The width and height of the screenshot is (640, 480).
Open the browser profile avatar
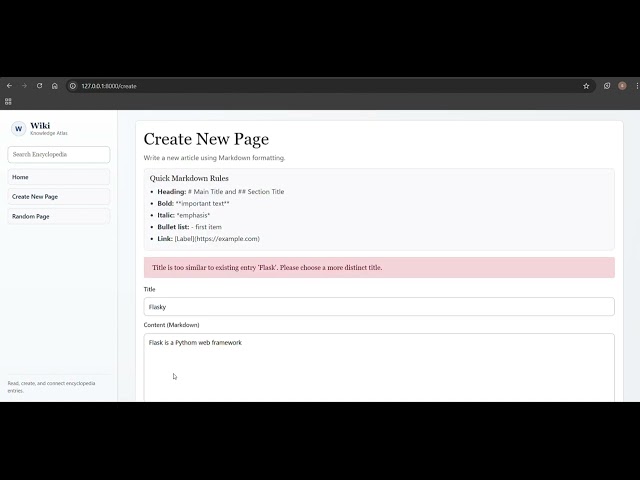(622, 86)
